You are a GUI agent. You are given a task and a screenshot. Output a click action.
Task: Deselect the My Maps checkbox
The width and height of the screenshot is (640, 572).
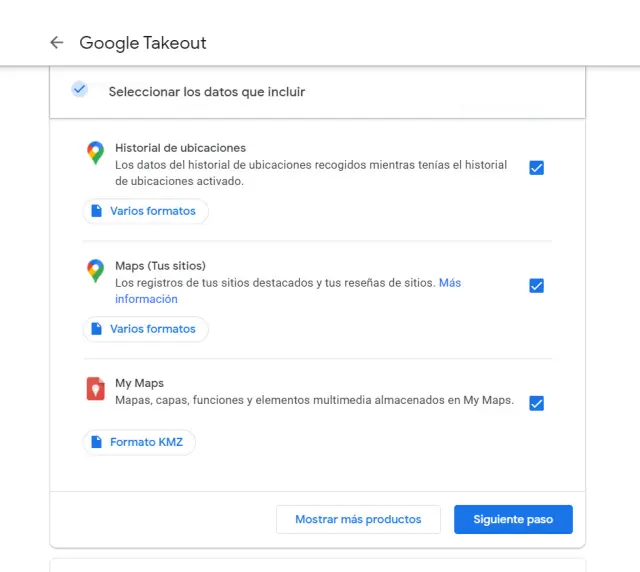[536, 403]
